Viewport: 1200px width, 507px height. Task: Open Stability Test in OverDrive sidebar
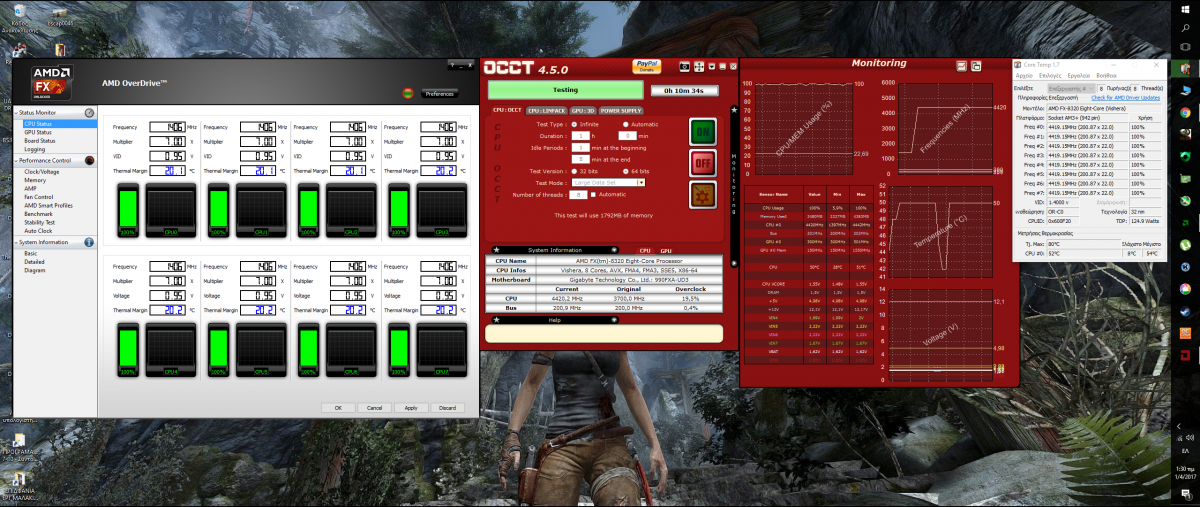(40, 220)
